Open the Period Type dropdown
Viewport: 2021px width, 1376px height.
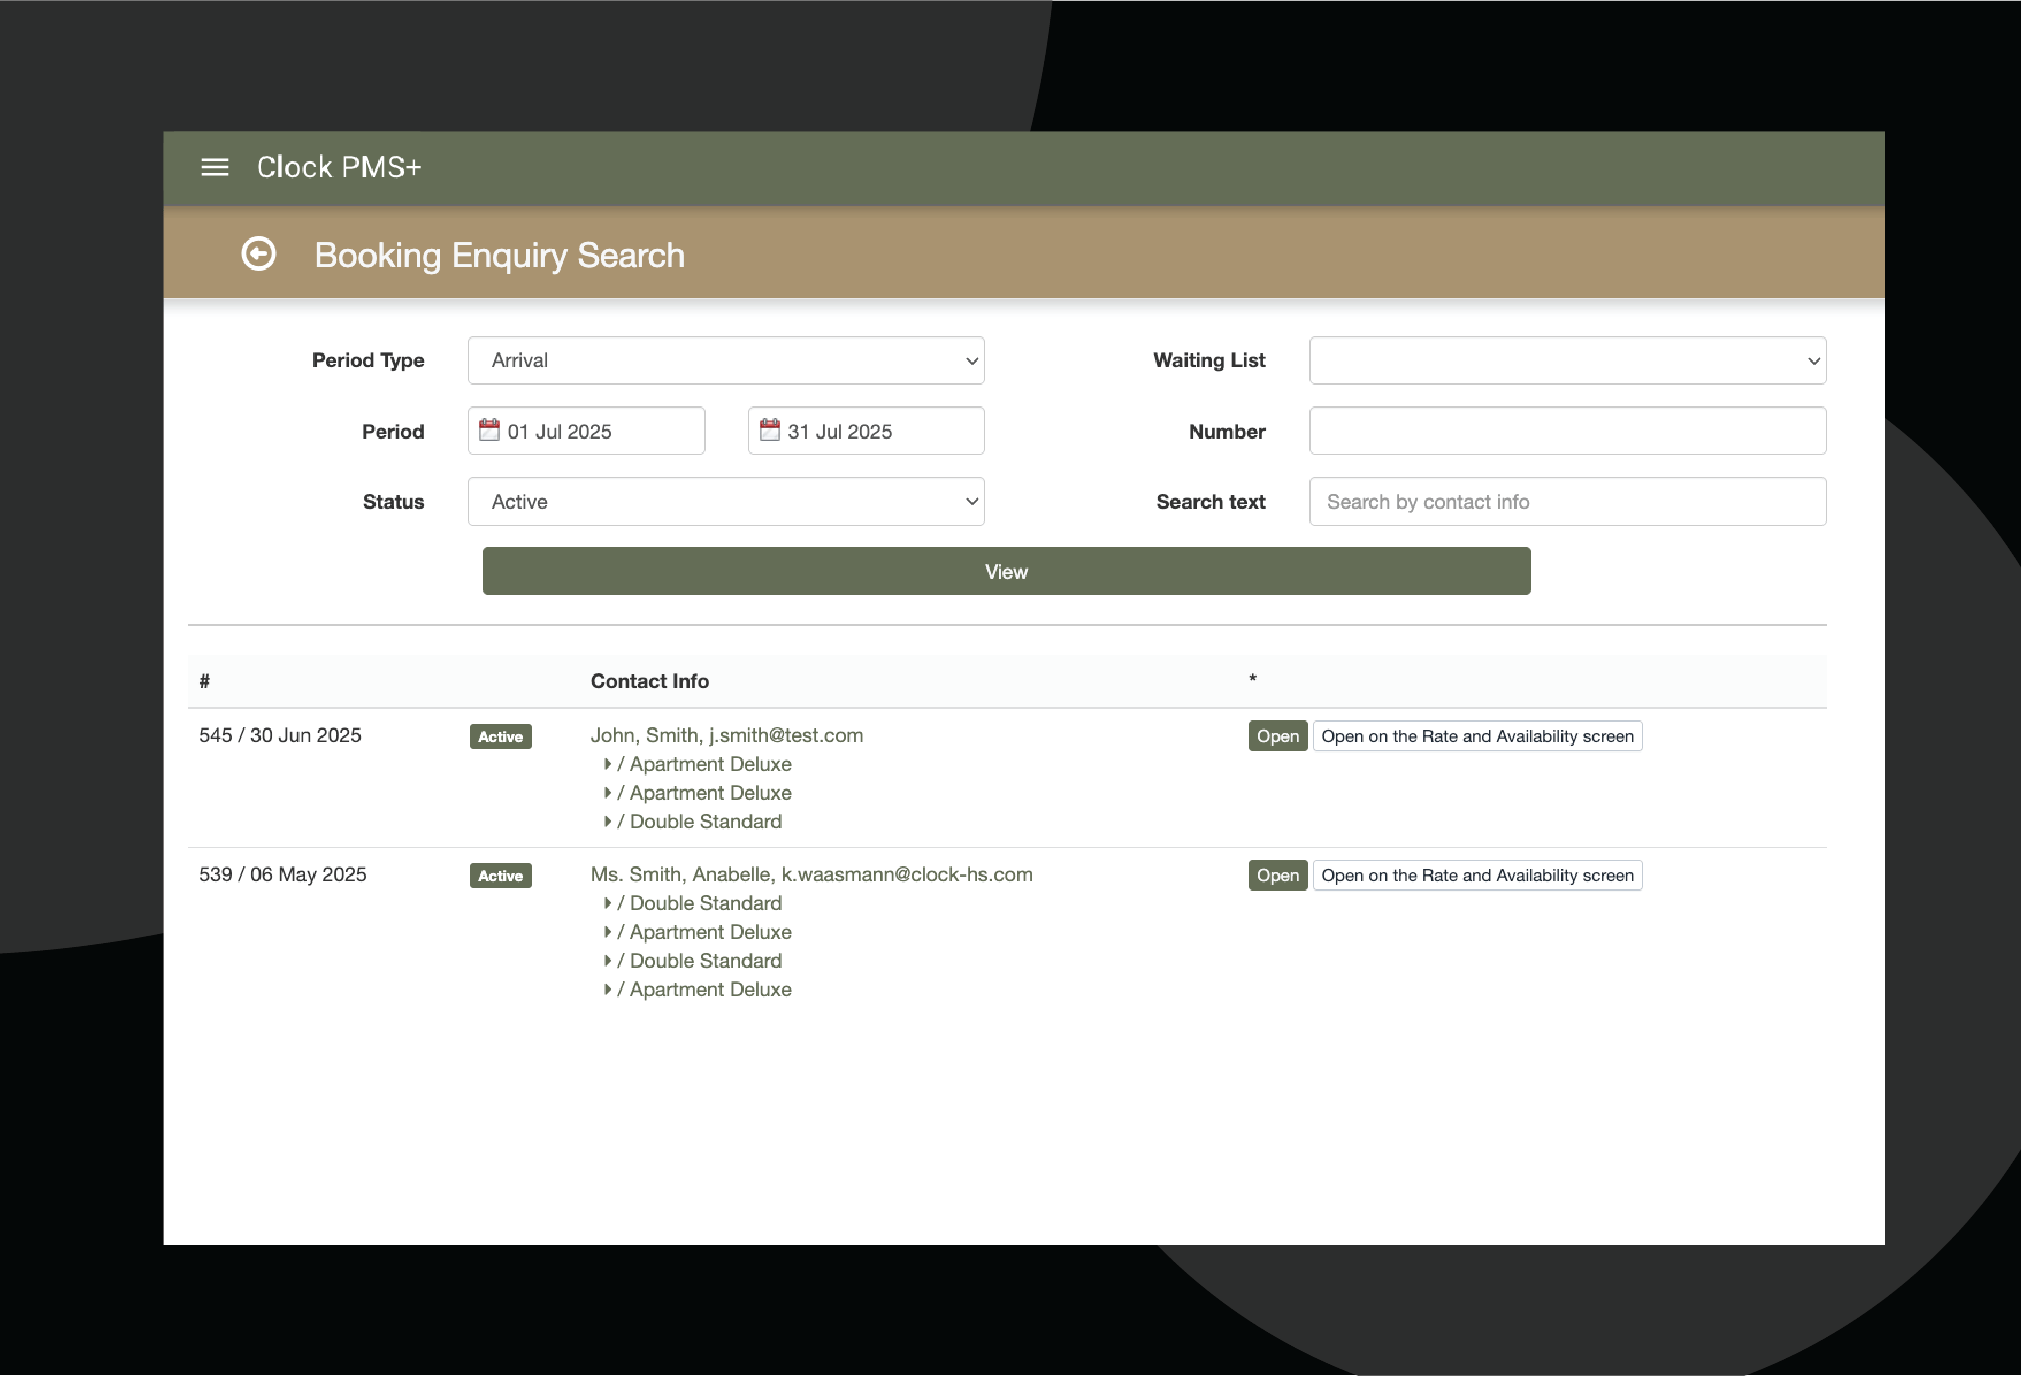726,360
